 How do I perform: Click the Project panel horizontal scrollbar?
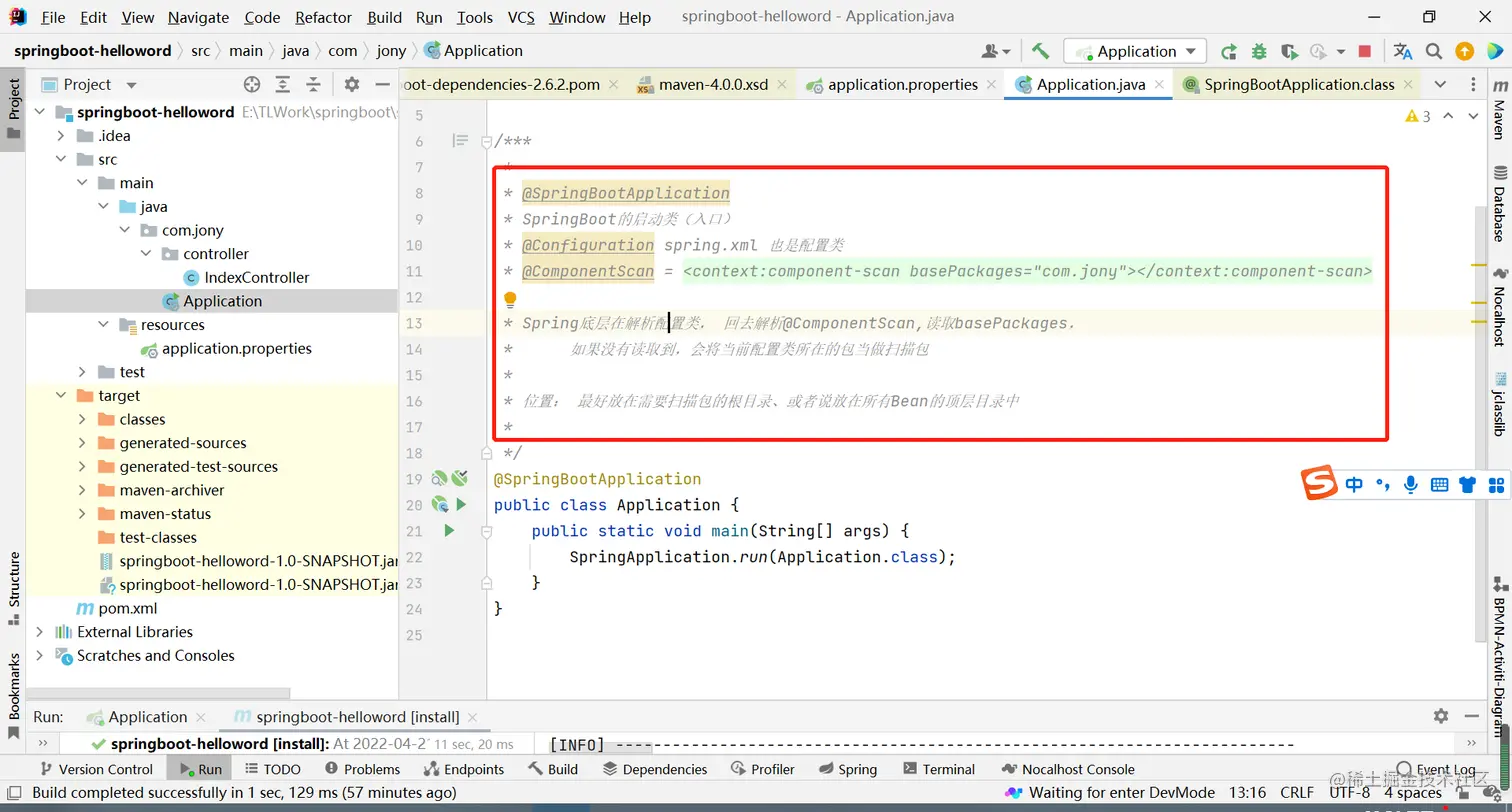pyautogui.click(x=158, y=693)
